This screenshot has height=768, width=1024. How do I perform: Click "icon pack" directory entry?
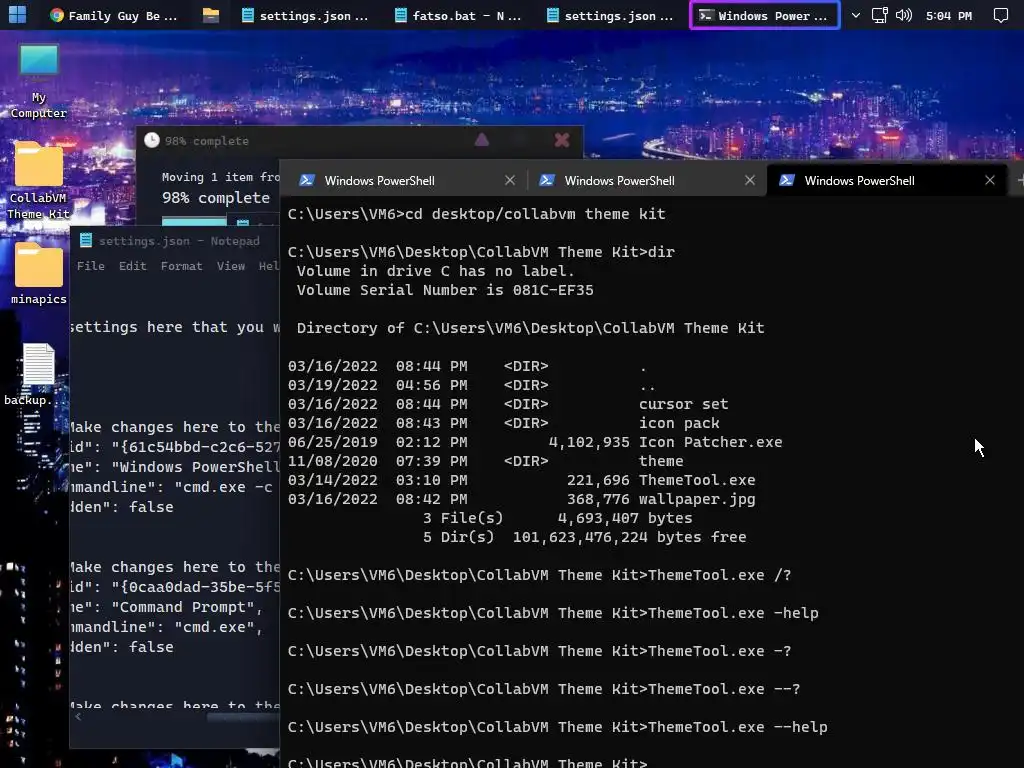(x=679, y=423)
